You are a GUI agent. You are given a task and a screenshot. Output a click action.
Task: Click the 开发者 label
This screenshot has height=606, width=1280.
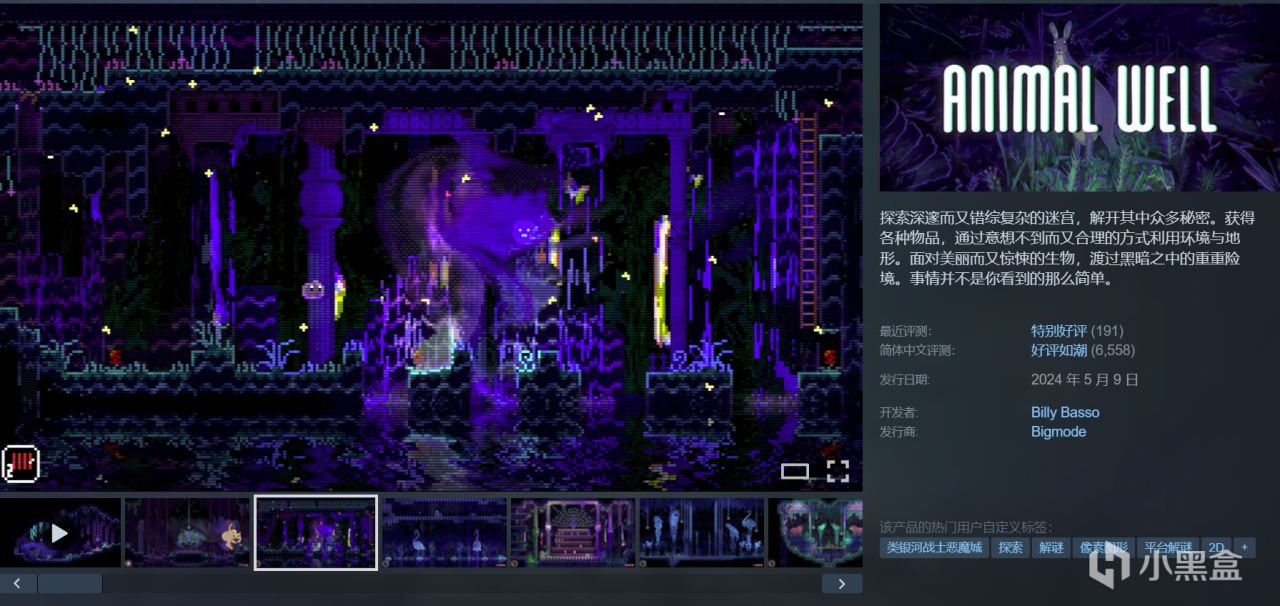coord(898,413)
